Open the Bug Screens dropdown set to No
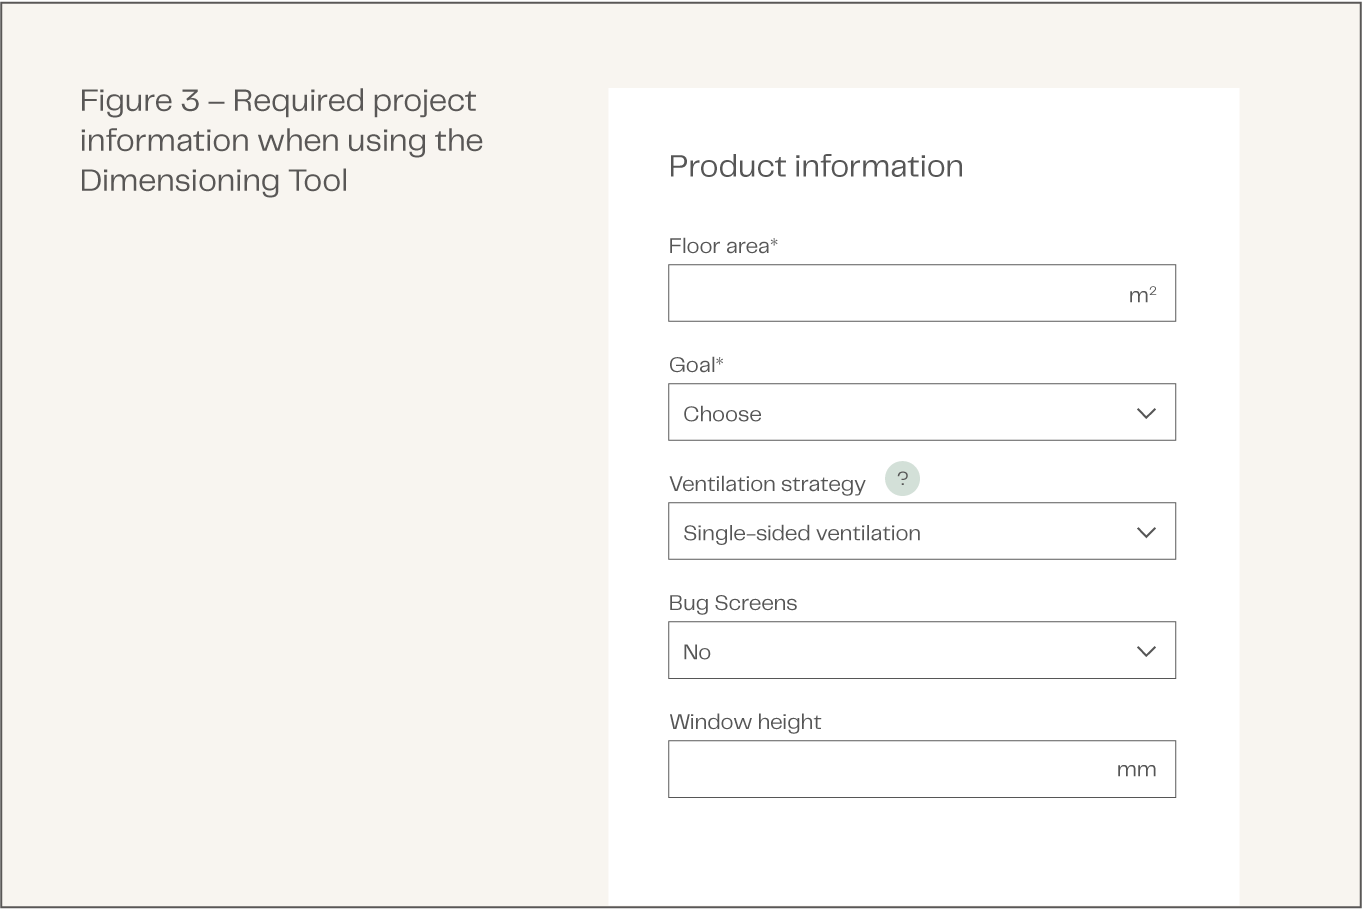The image size is (1362, 910). pyautogui.click(x=900, y=650)
